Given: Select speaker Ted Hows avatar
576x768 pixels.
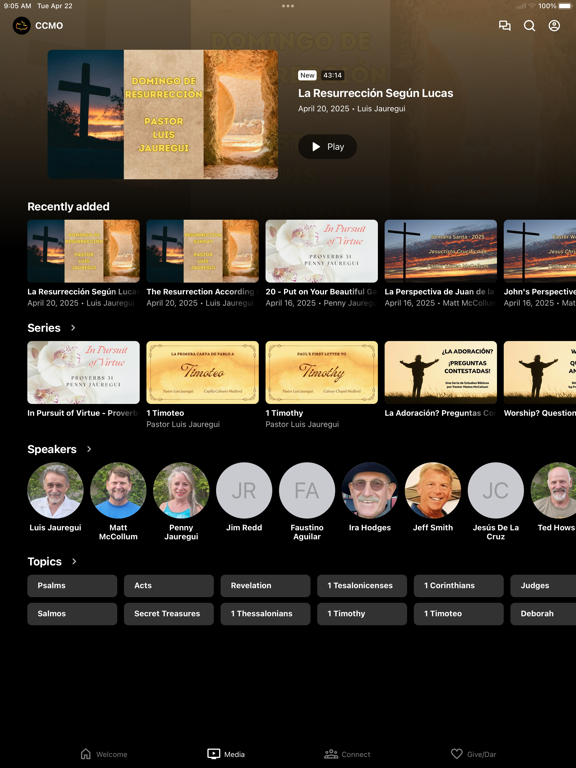Looking at the screenshot, I should 553,490.
